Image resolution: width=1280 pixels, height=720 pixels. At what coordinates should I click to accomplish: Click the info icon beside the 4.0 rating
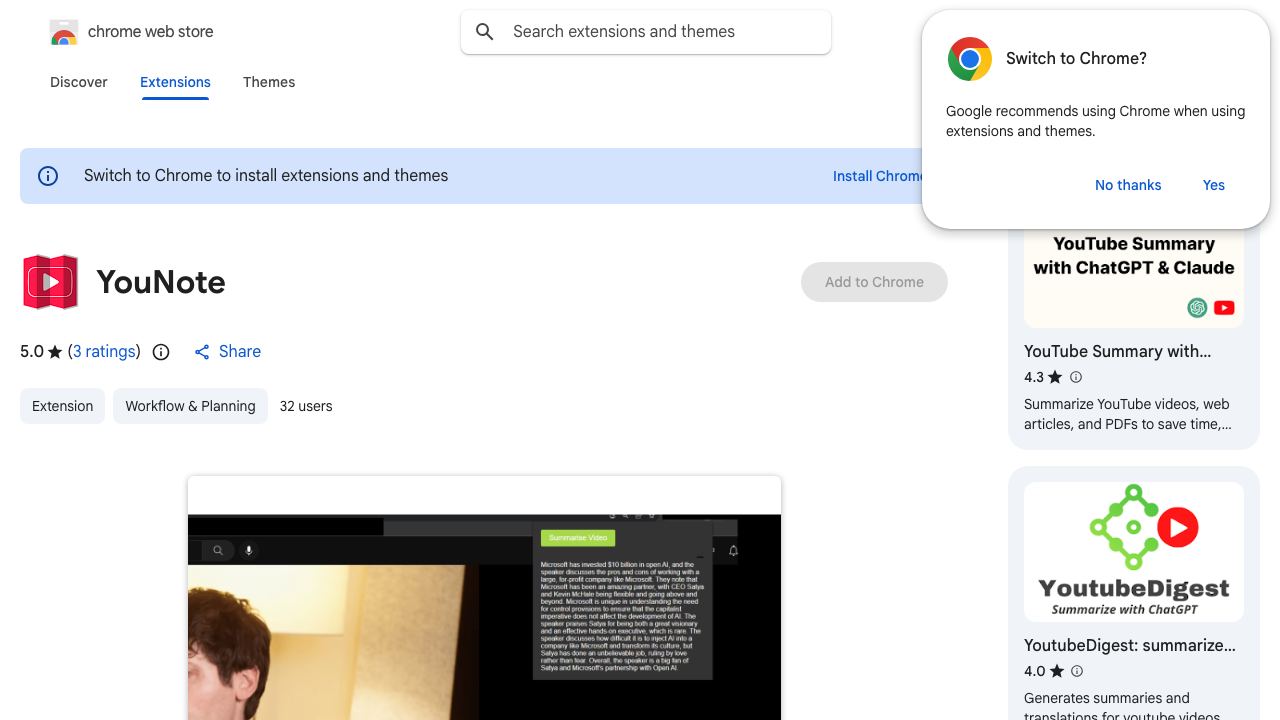[1077, 671]
